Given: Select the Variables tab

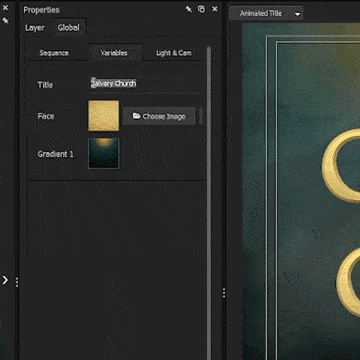Looking at the screenshot, I should click(x=114, y=53).
